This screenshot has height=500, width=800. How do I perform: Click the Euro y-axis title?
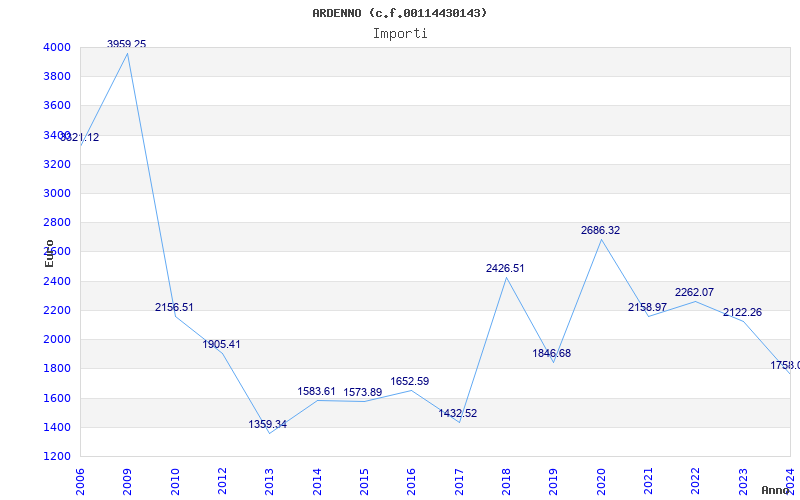point(49,253)
